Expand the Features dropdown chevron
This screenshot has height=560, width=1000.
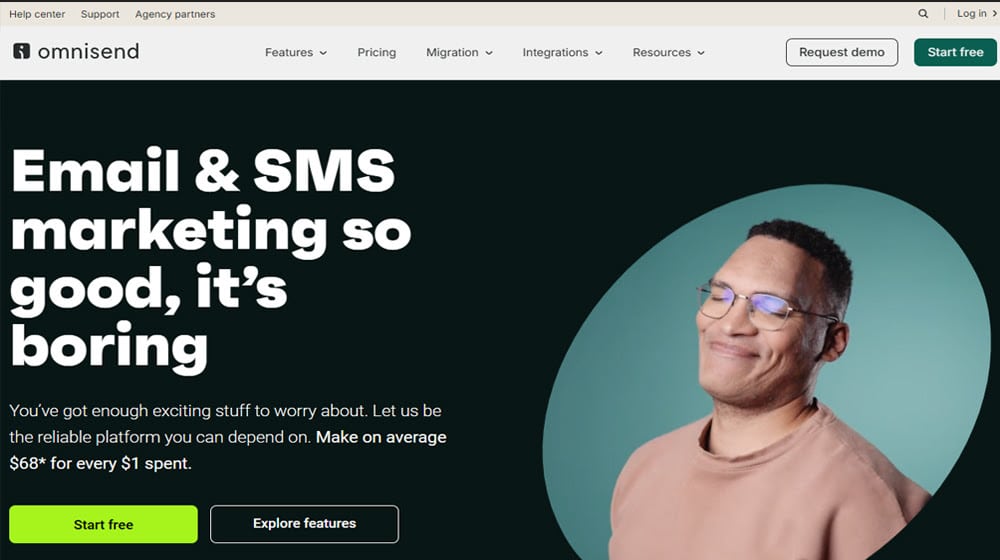323,53
